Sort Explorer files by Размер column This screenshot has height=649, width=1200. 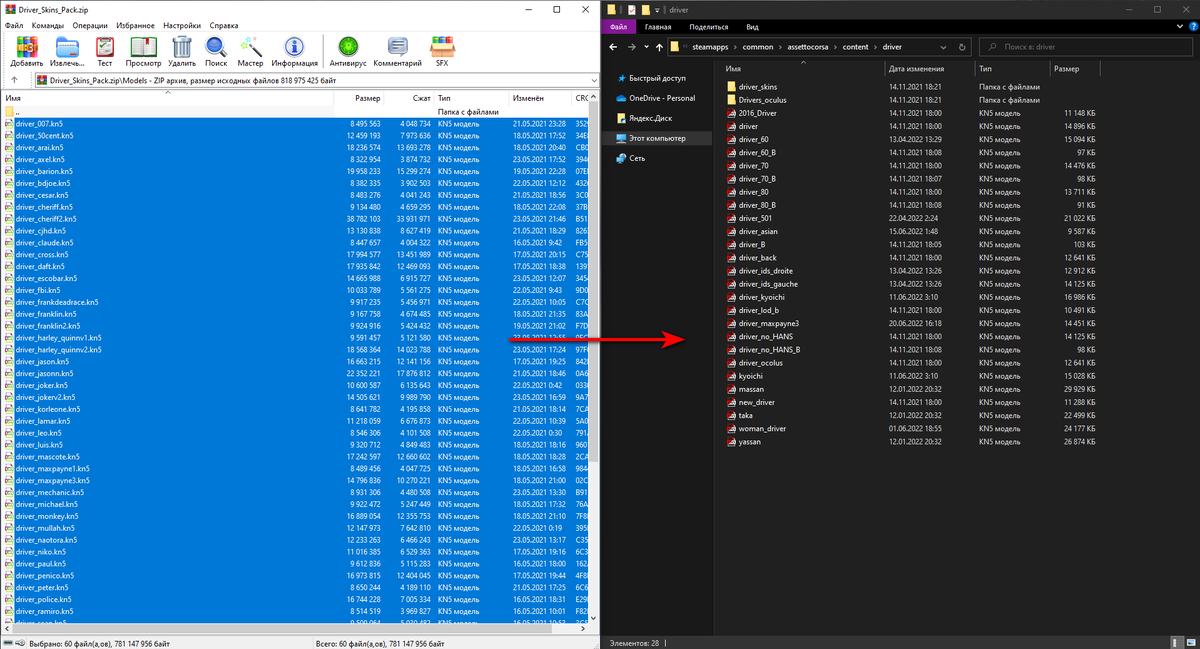(x=1076, y=69)
